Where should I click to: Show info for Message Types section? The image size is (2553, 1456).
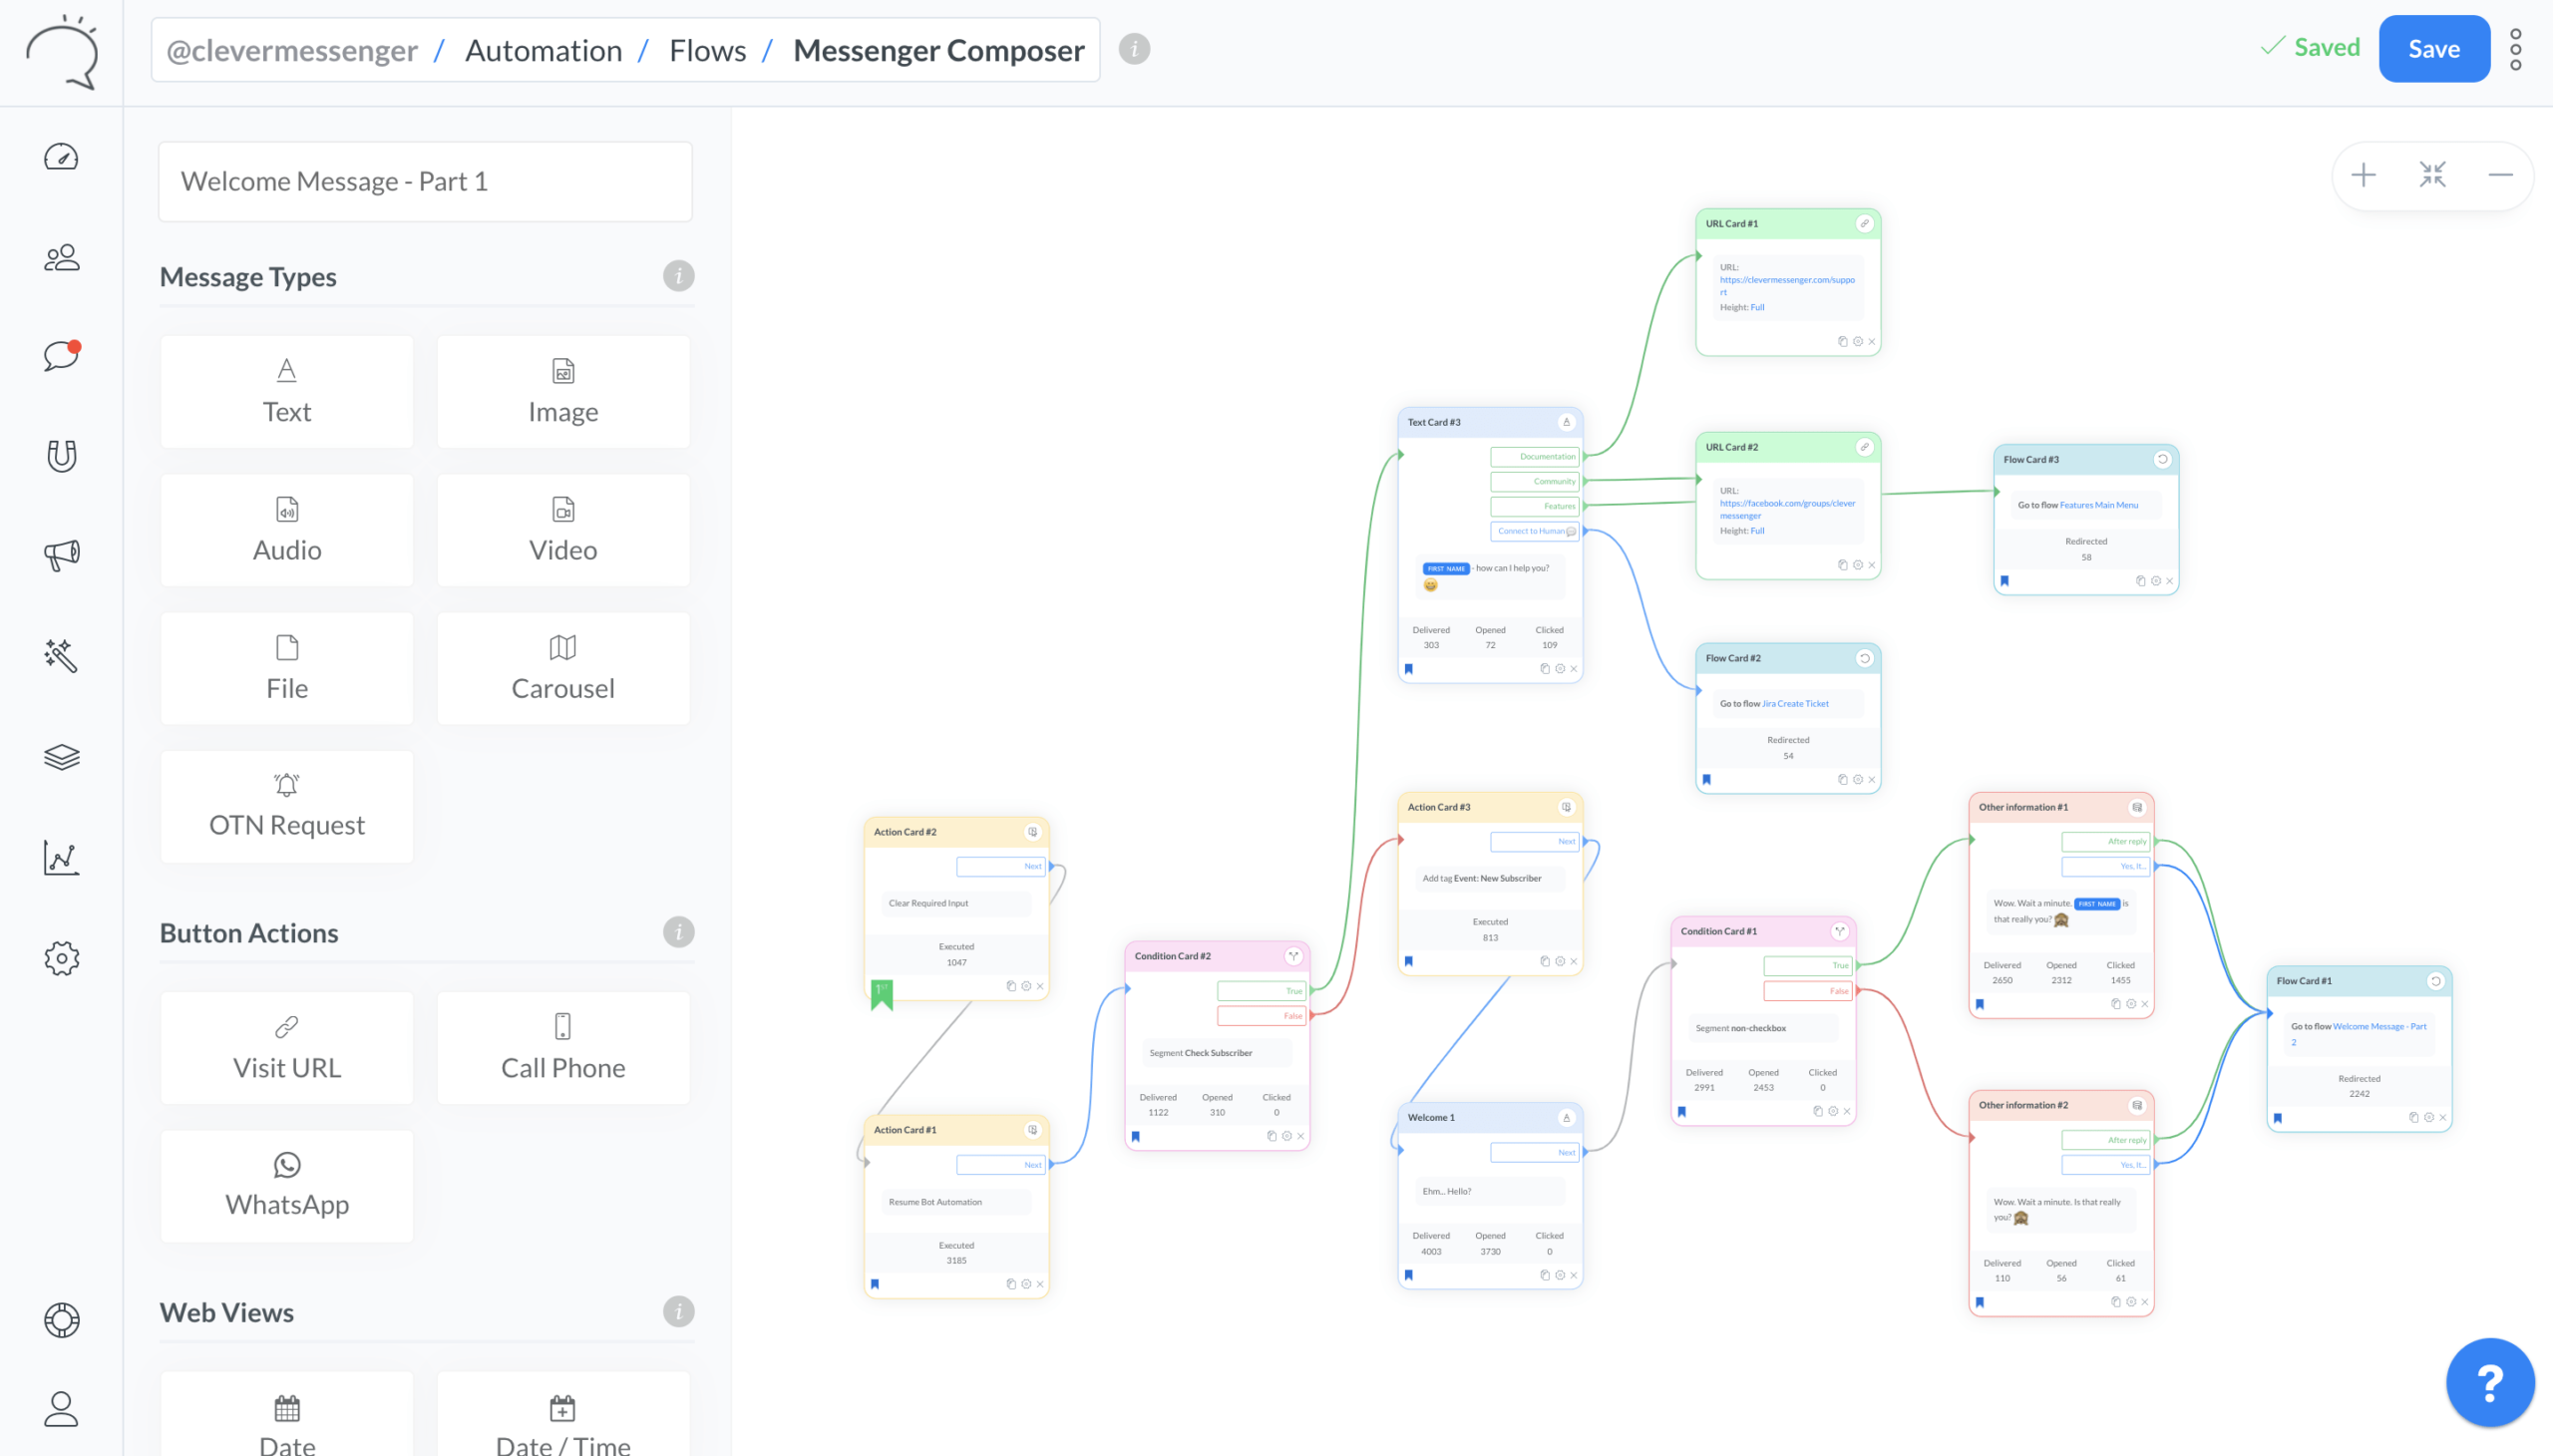(678, 276)
